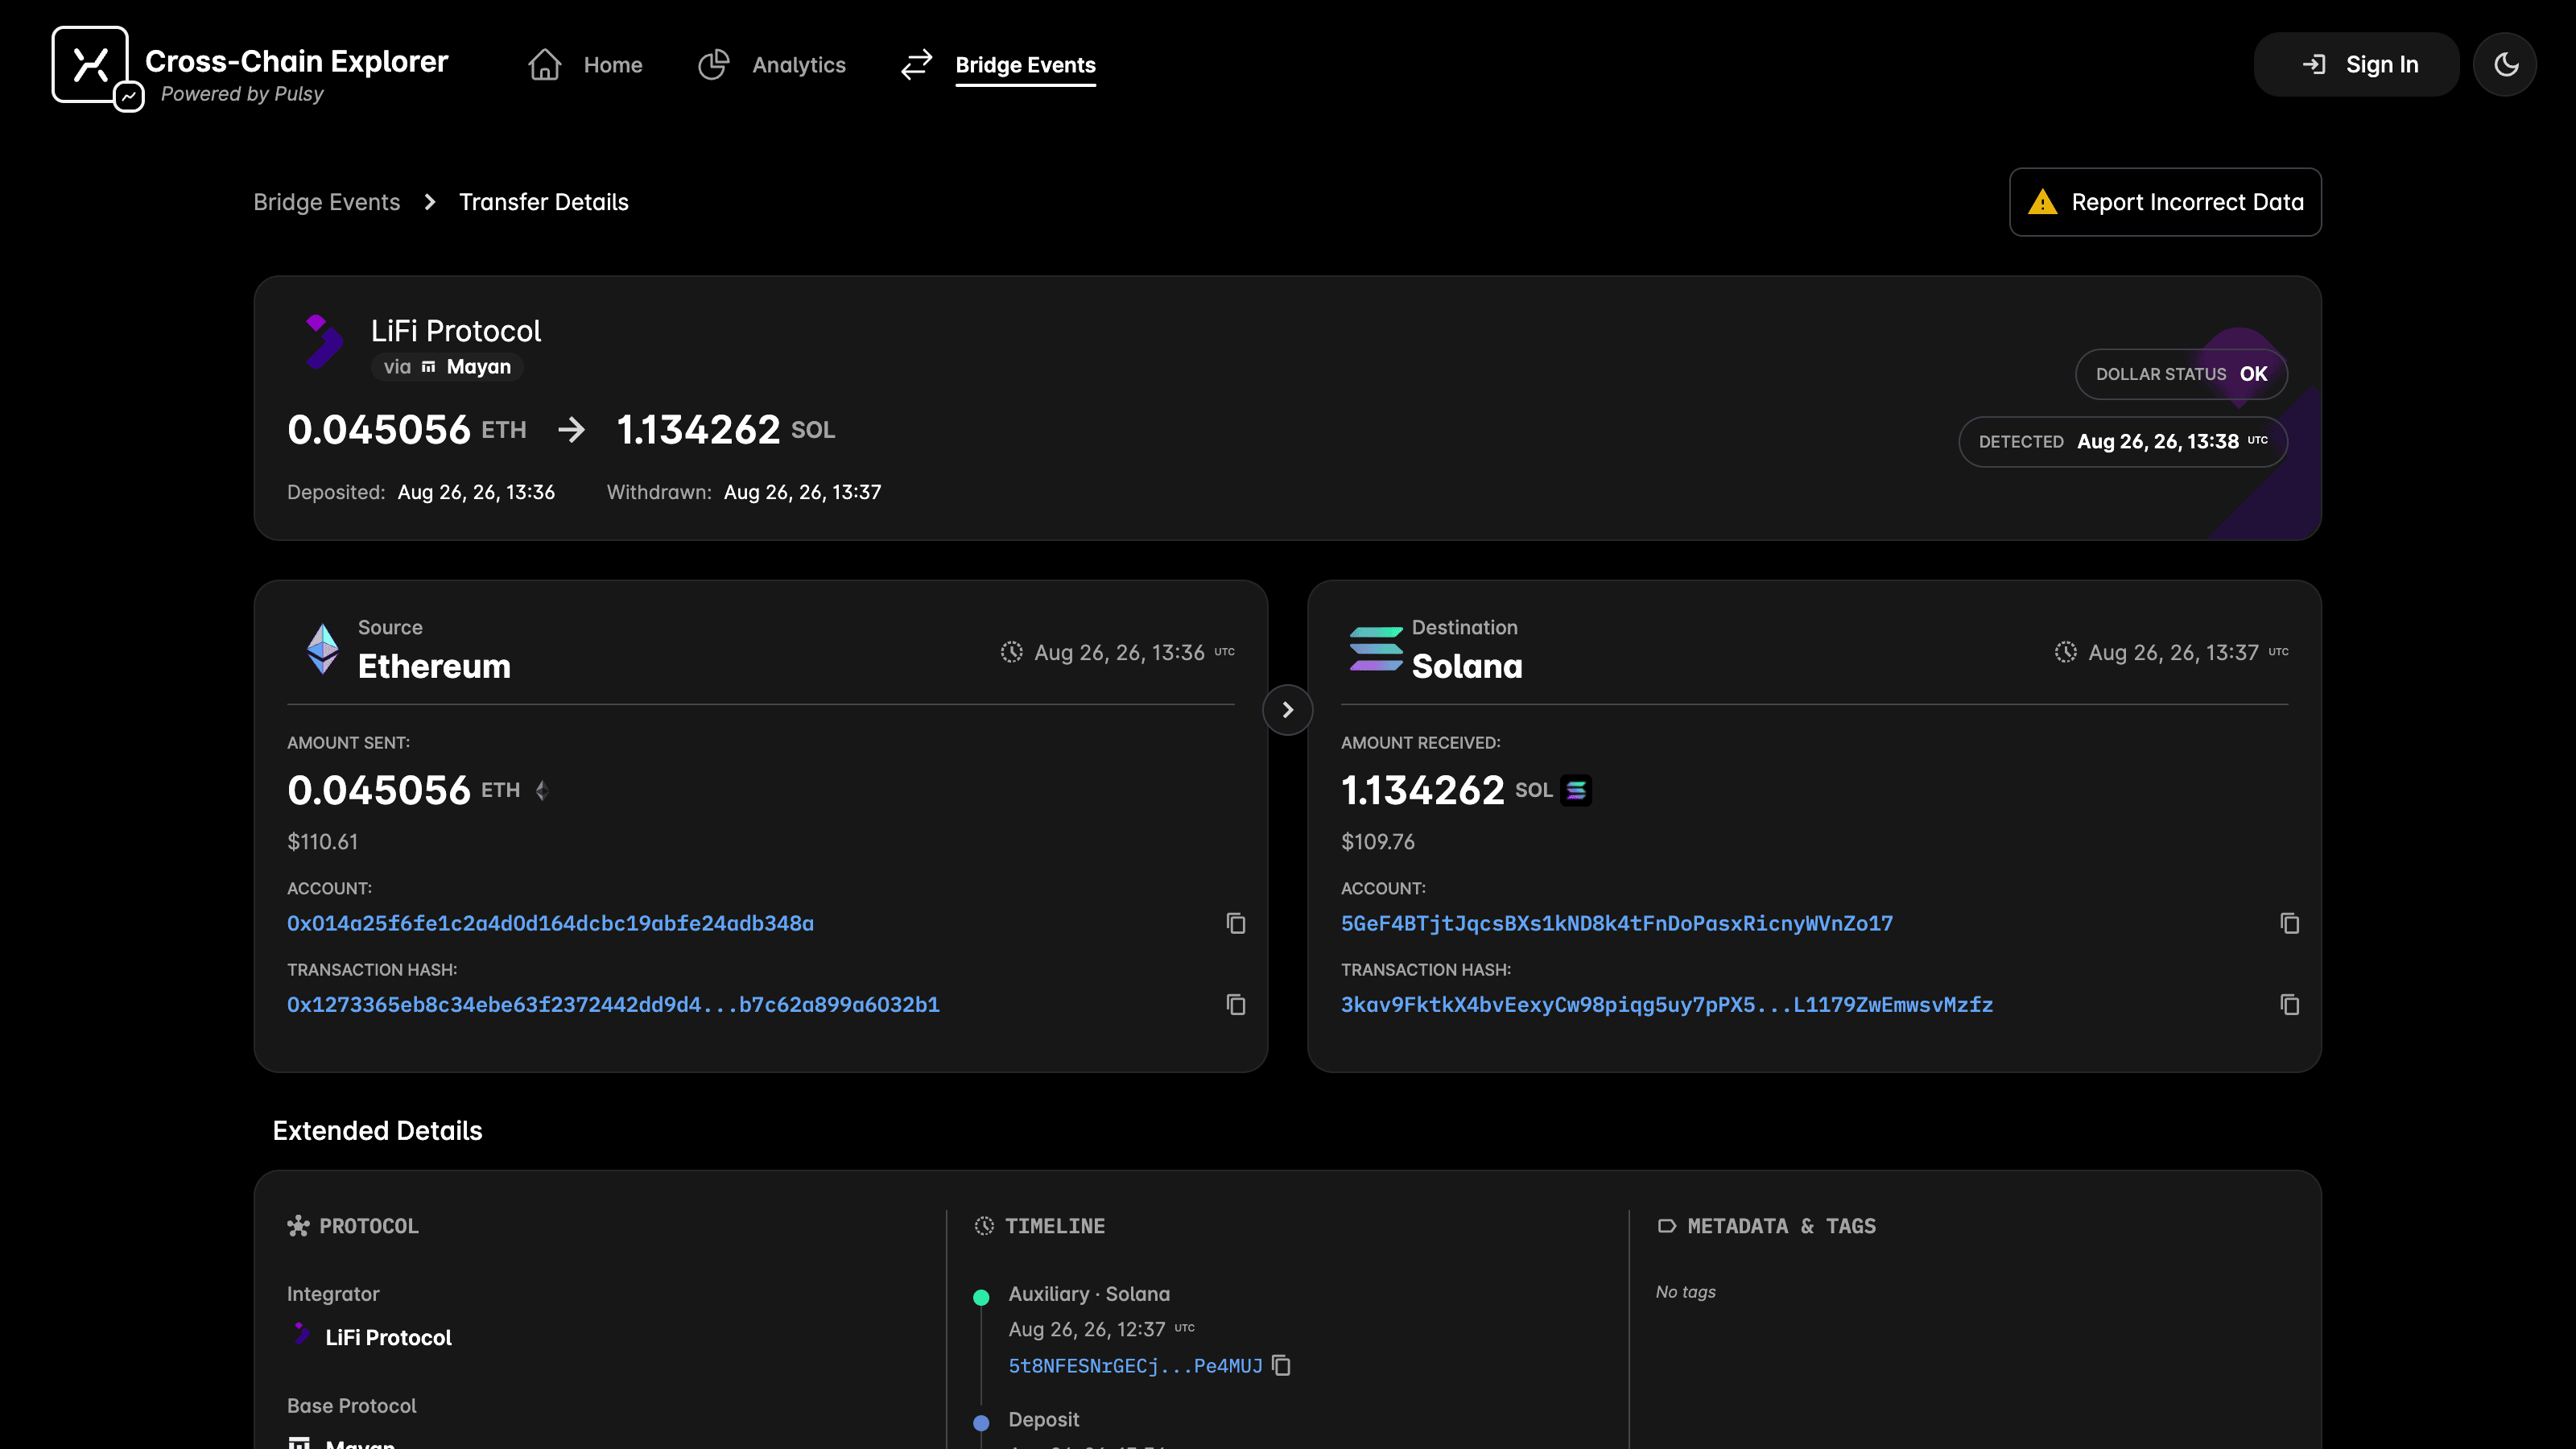Copy the Solana transaction hash
The width and height of the screenshot is (2576, 1449).
click(x=2290, y=1004)
